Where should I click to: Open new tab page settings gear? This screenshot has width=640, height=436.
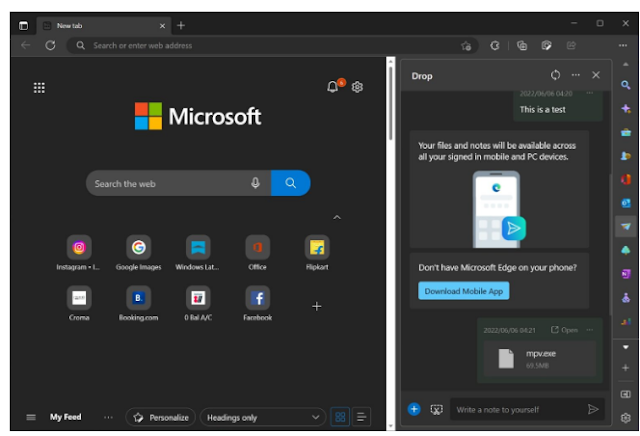click(x=357, y=87)
